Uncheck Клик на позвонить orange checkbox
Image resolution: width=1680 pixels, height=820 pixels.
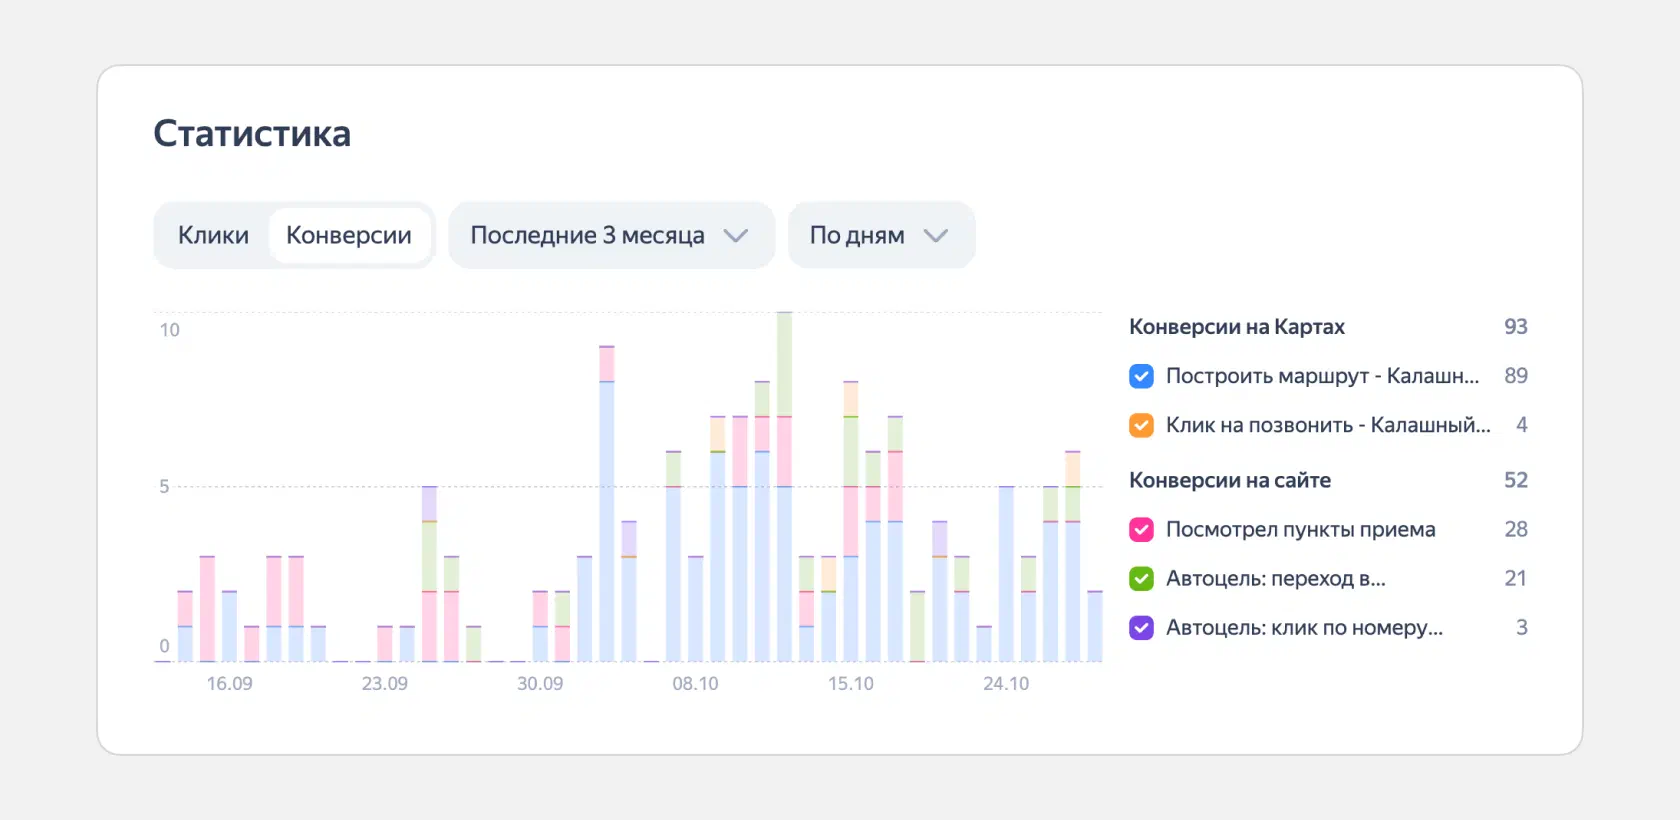click(1141, 425)
